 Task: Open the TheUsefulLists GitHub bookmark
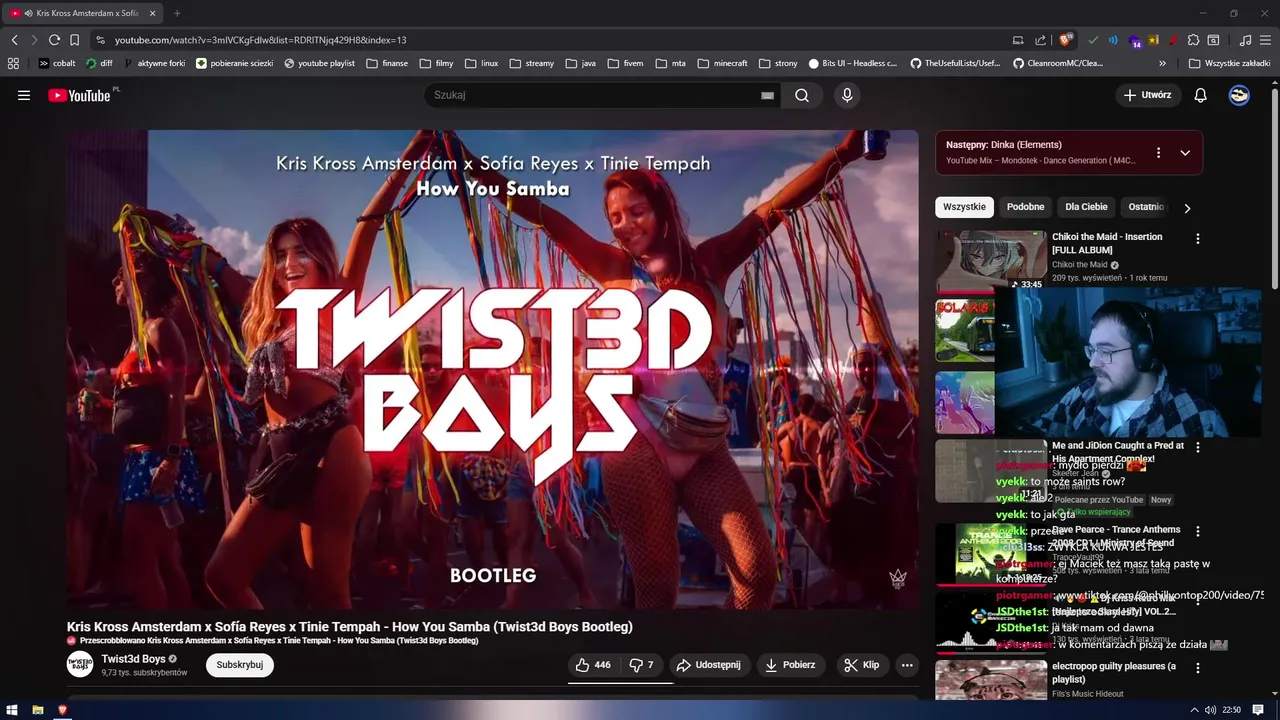click(955, 63)
